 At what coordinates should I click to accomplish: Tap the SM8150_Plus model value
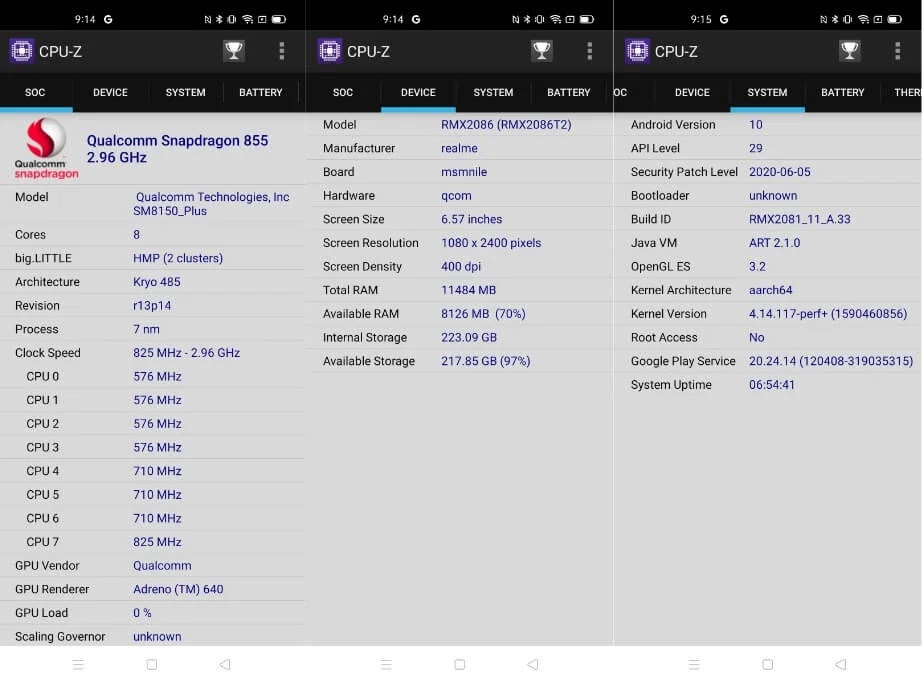[x=170, y=211]
